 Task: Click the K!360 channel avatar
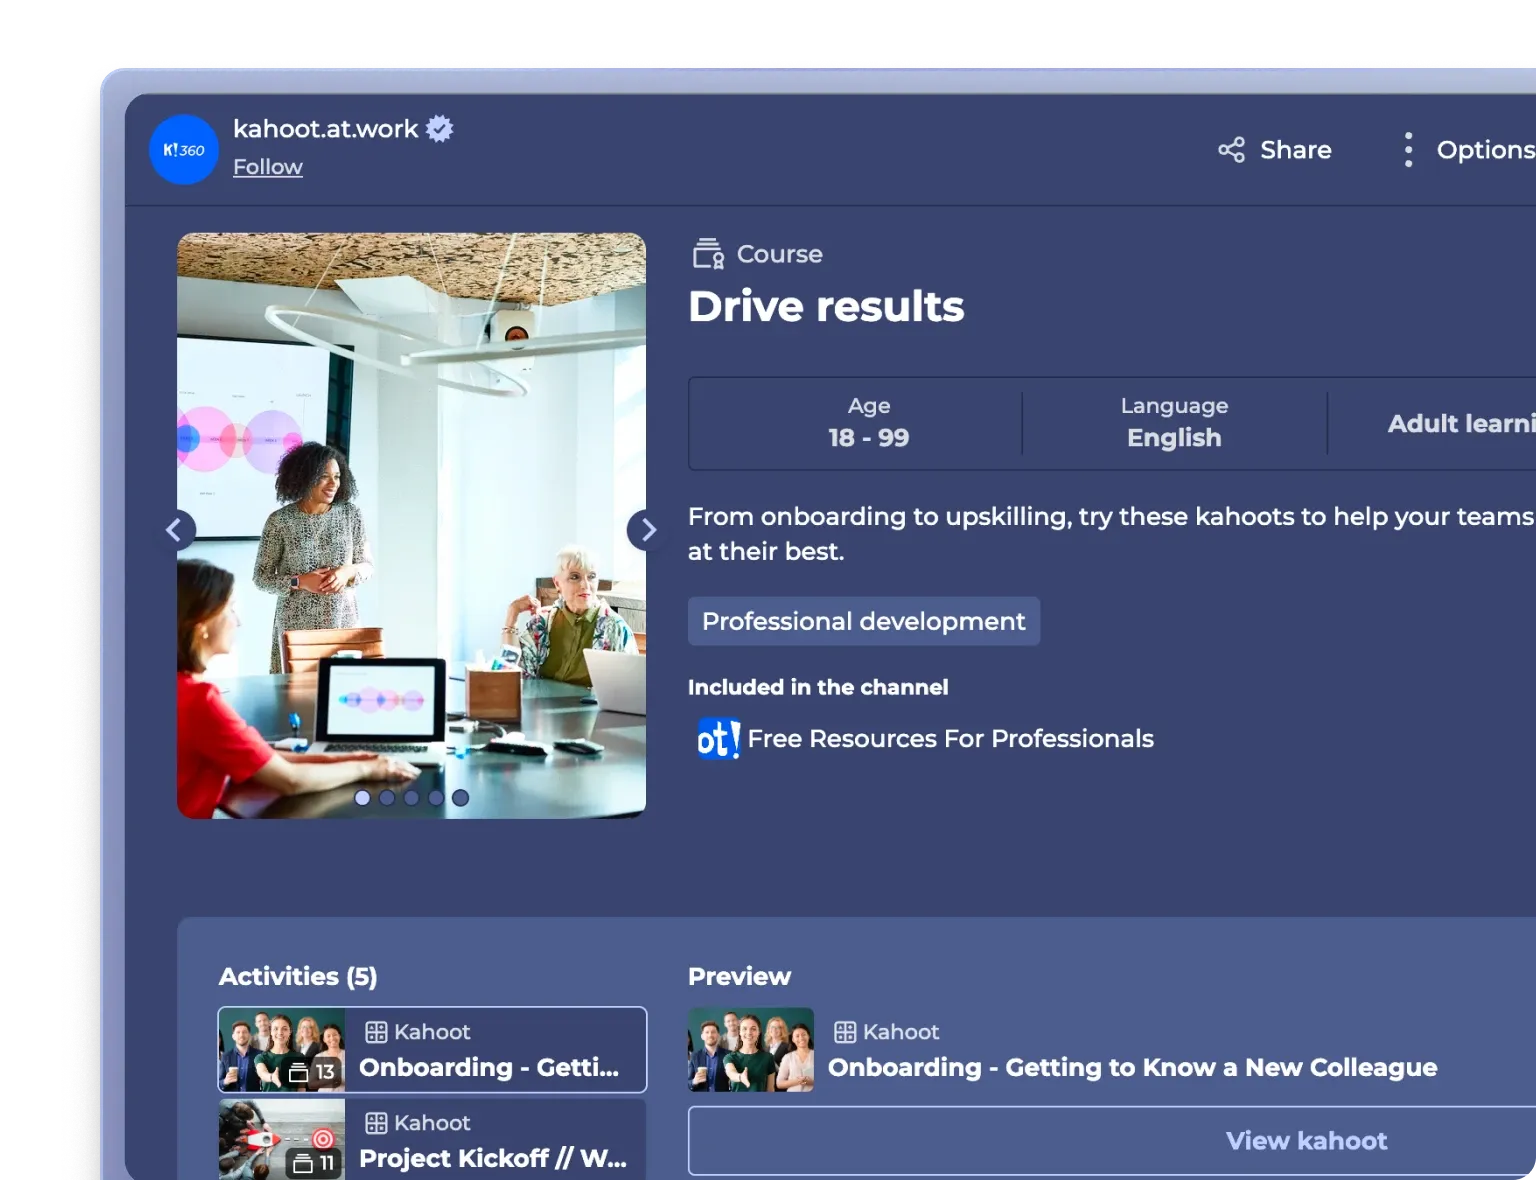[184, 150]
